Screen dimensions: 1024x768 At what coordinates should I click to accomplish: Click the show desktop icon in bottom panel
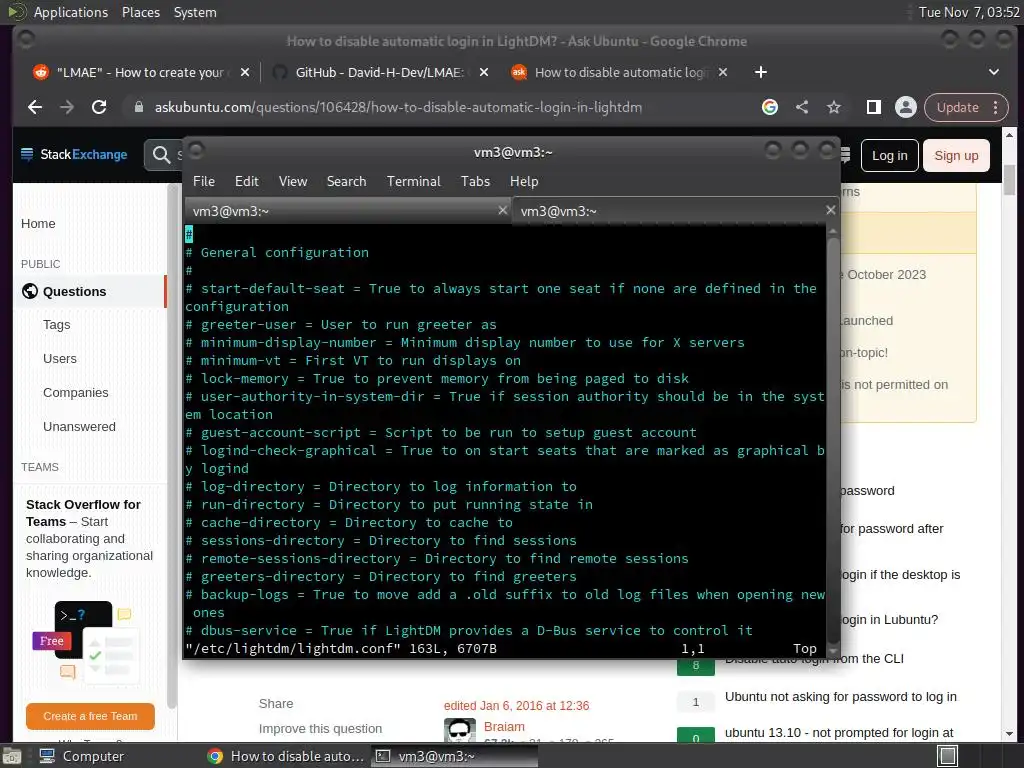[x=11, y=756]
